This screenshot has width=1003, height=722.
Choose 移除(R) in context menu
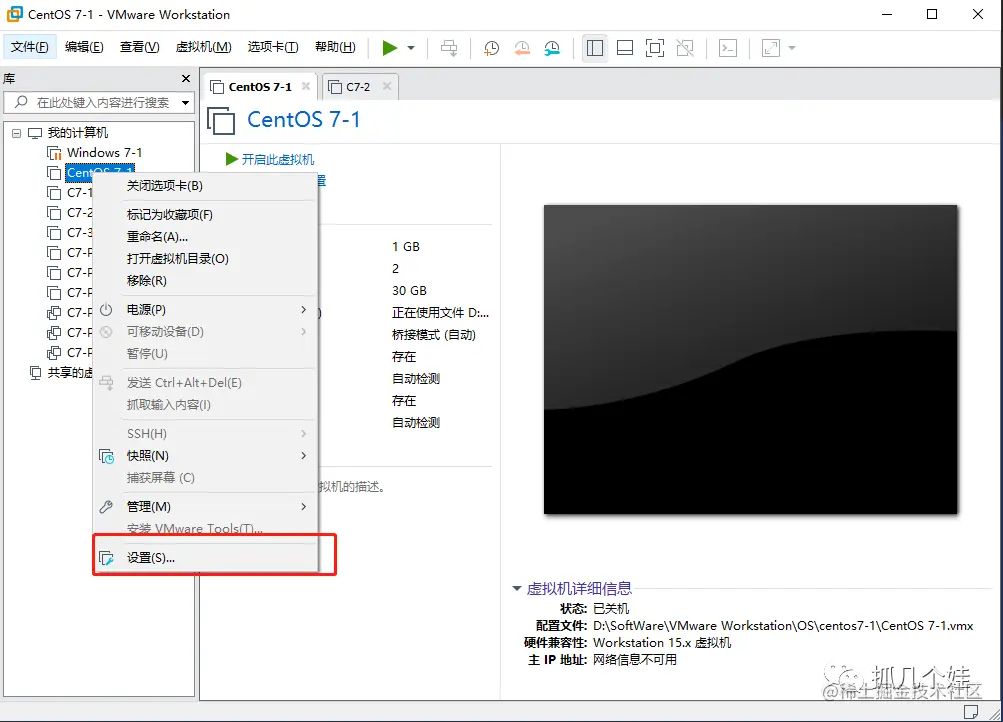coord(205,281)
